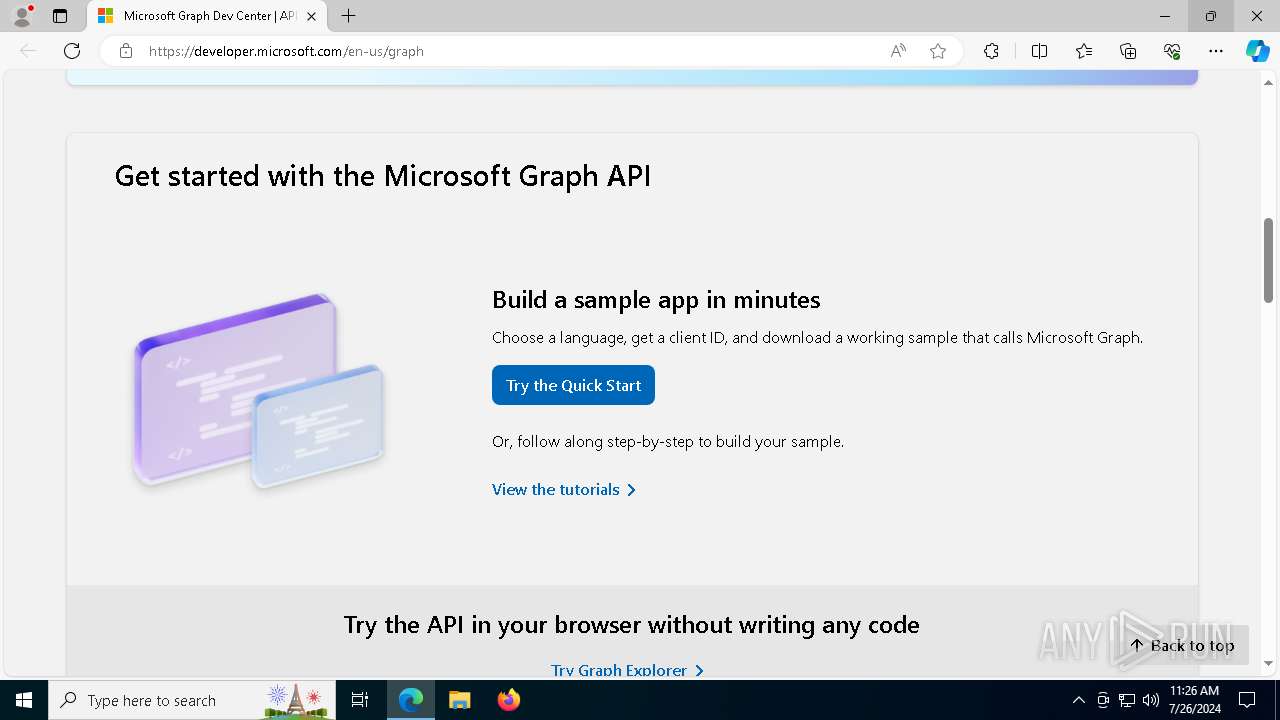Open the tab actions menu icon
The width and height of the screenshot is (1280, 720).
coord(60,16)
